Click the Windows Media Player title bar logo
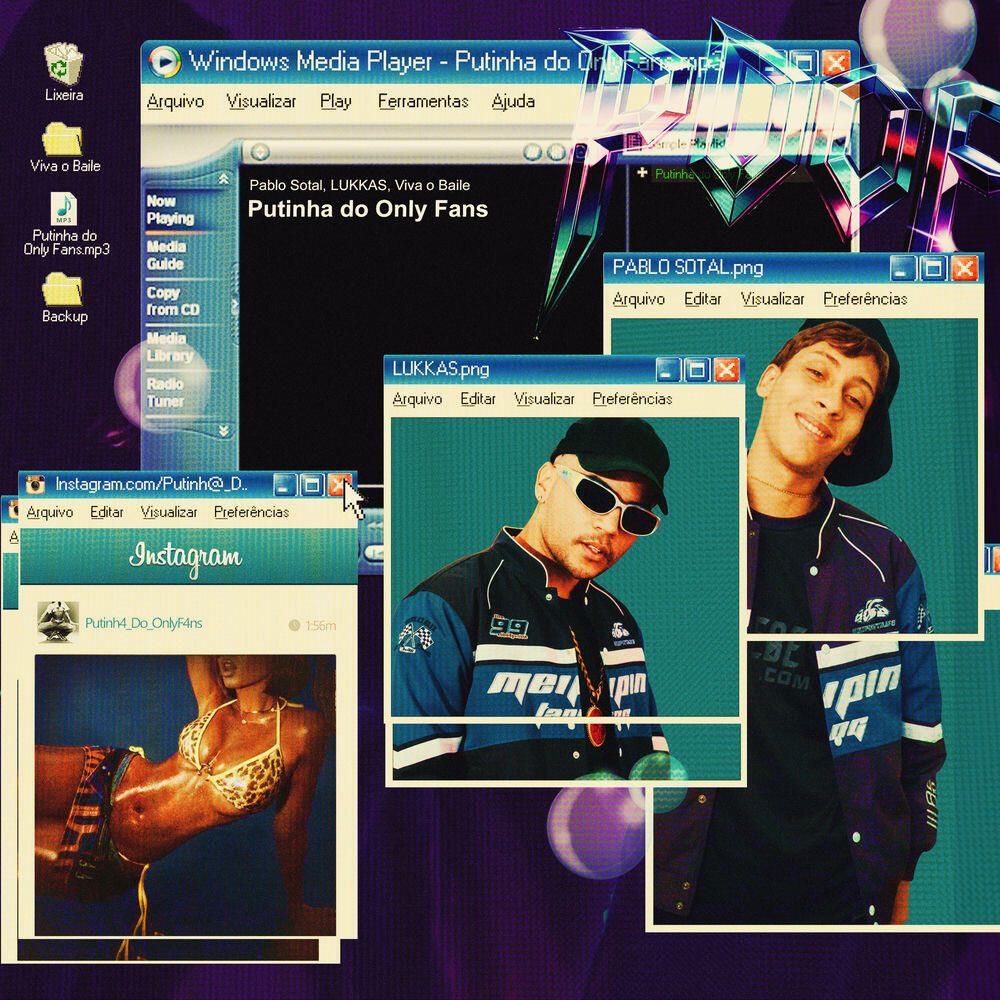The image size is (1000, 1000). [165, 62]
